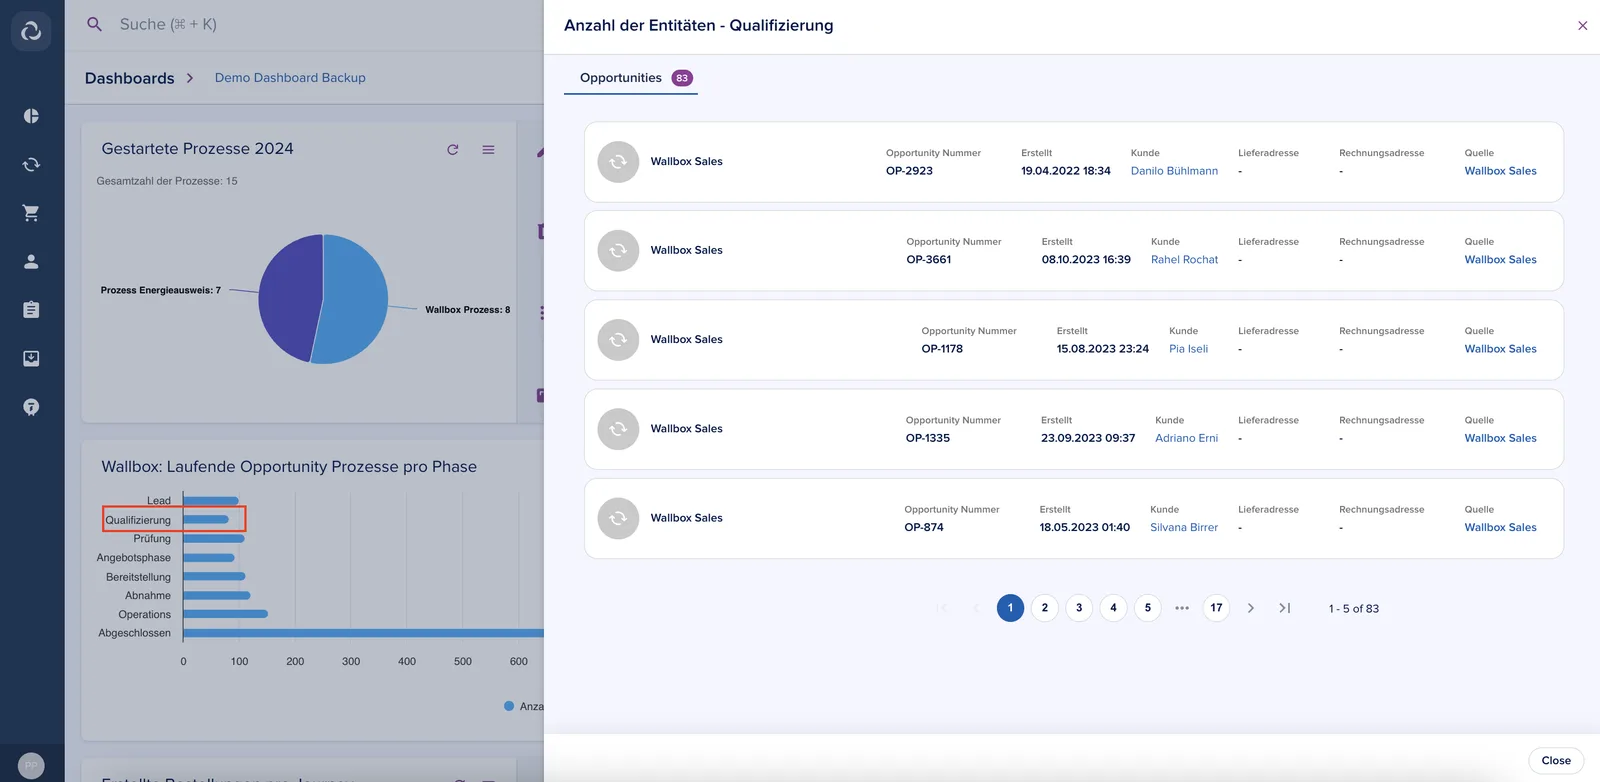Image resolution: width=1600 pixels, height=782 pixels.
Task: Go to the next page arrow
Action: pyautogui.click(x=1250, y=608)
